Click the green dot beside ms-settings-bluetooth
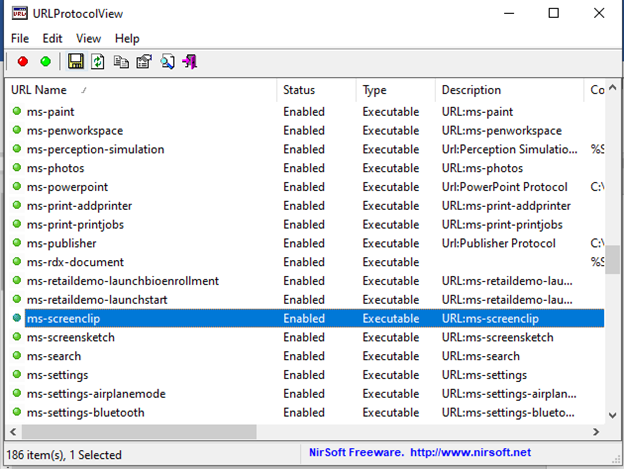Screen dimensions: 624x469 [x=17, y=412]
